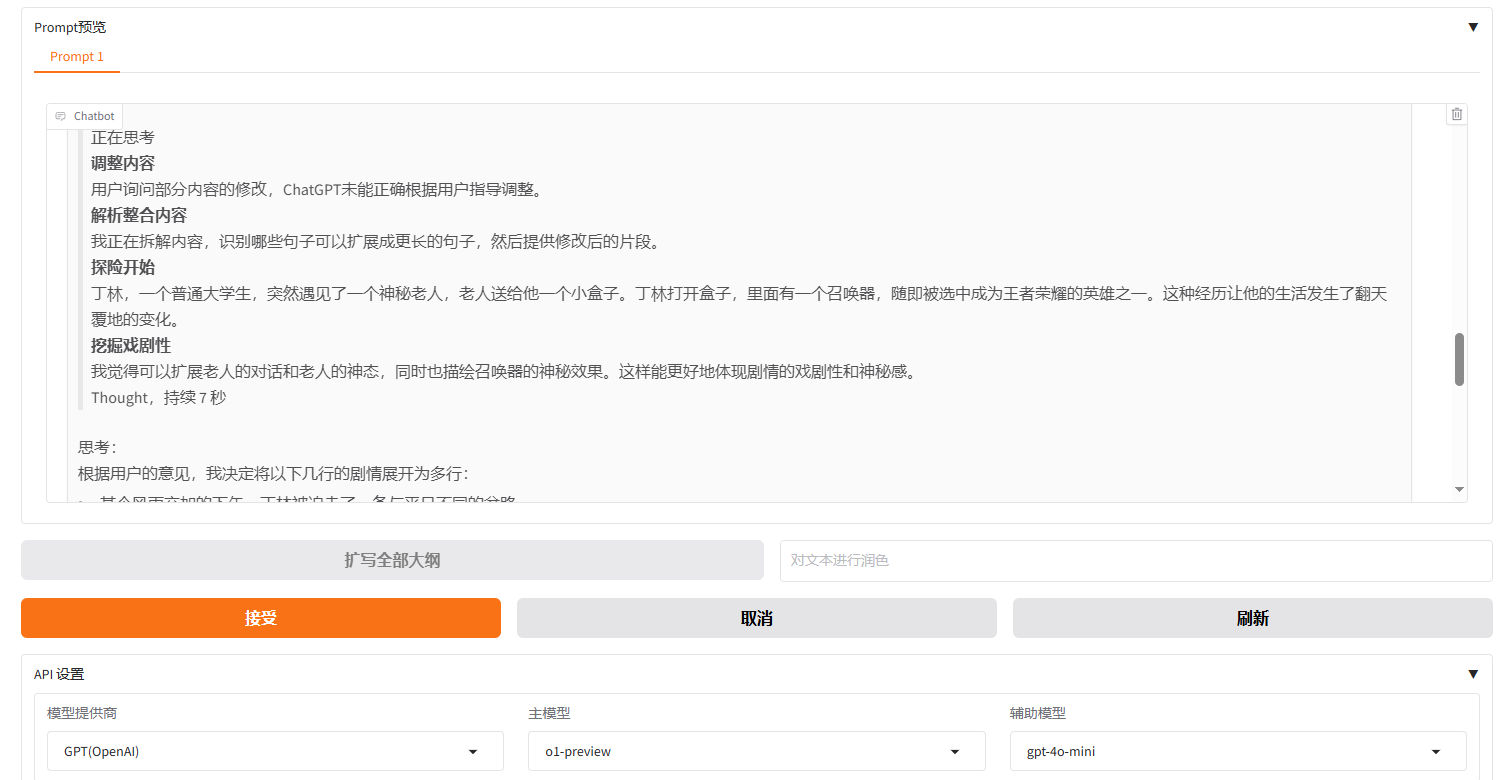Click the 取消 button
Screen dimensions: 1503x780
point(757,618)
